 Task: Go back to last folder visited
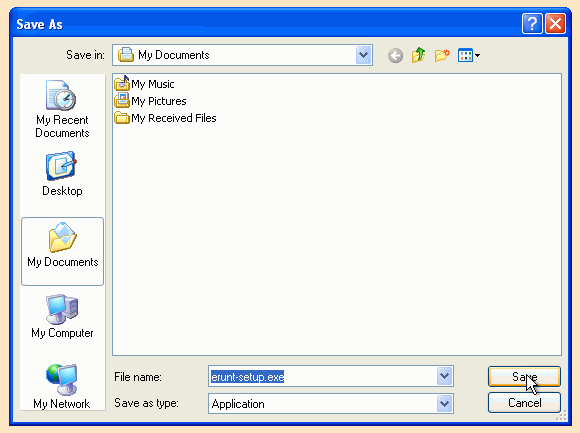tap(395, 56)
